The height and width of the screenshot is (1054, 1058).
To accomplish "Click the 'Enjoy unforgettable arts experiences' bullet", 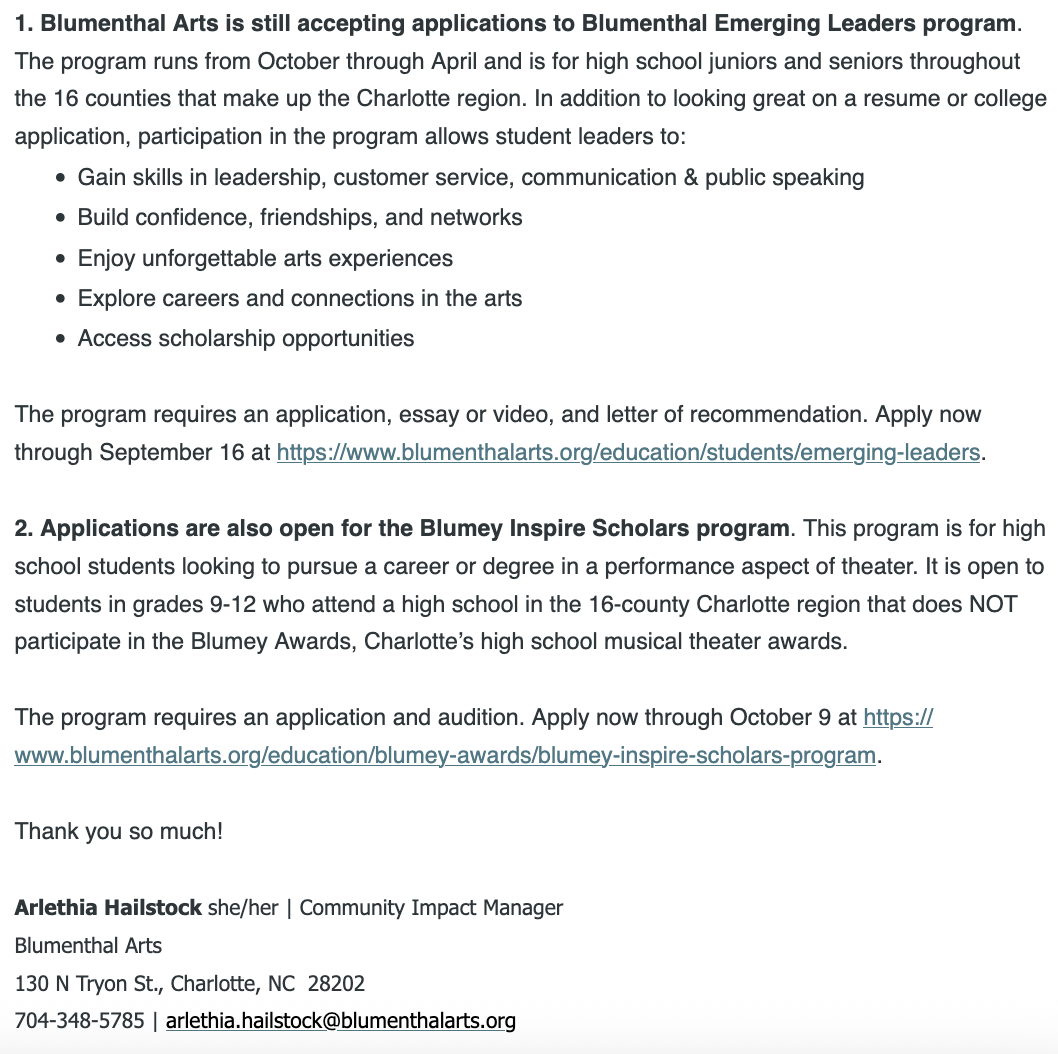I will point(265,258).
